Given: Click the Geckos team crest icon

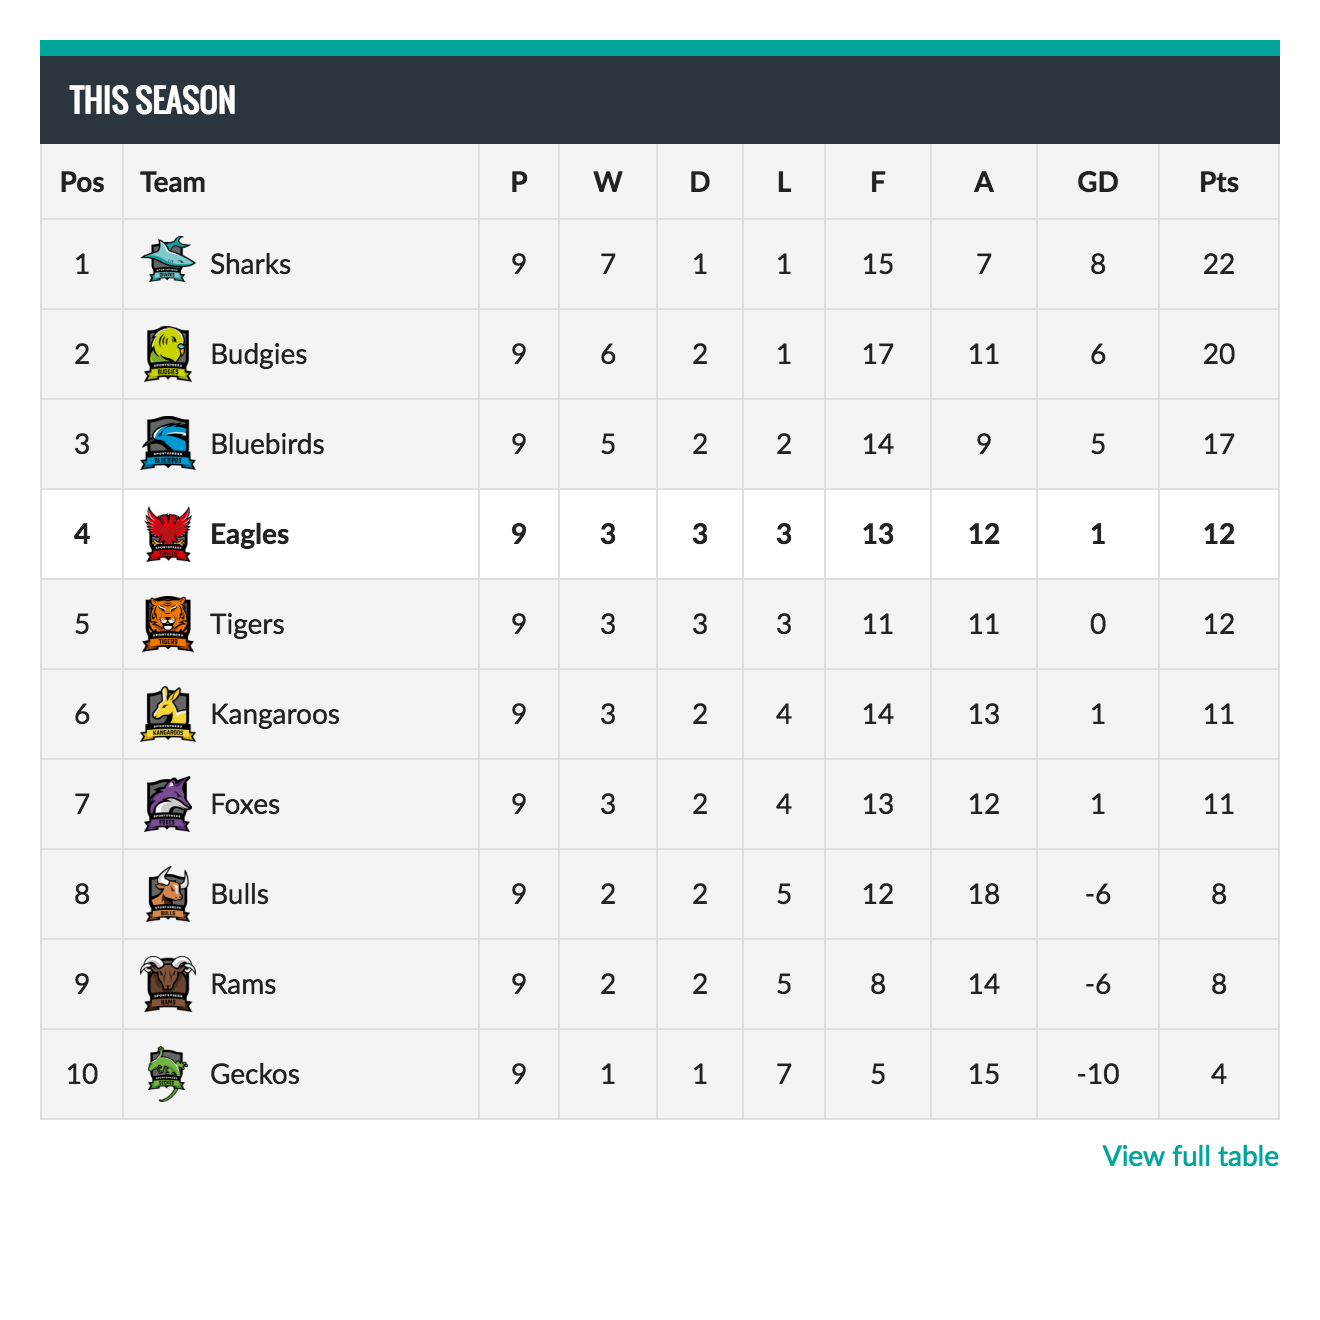Looking at the screenshot, I should coord(167,1074).
